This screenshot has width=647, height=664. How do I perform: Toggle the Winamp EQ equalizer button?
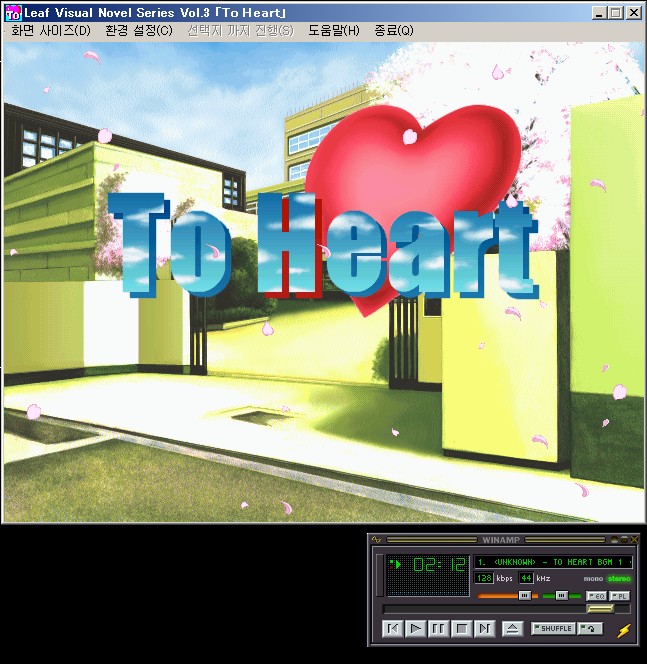596,596
